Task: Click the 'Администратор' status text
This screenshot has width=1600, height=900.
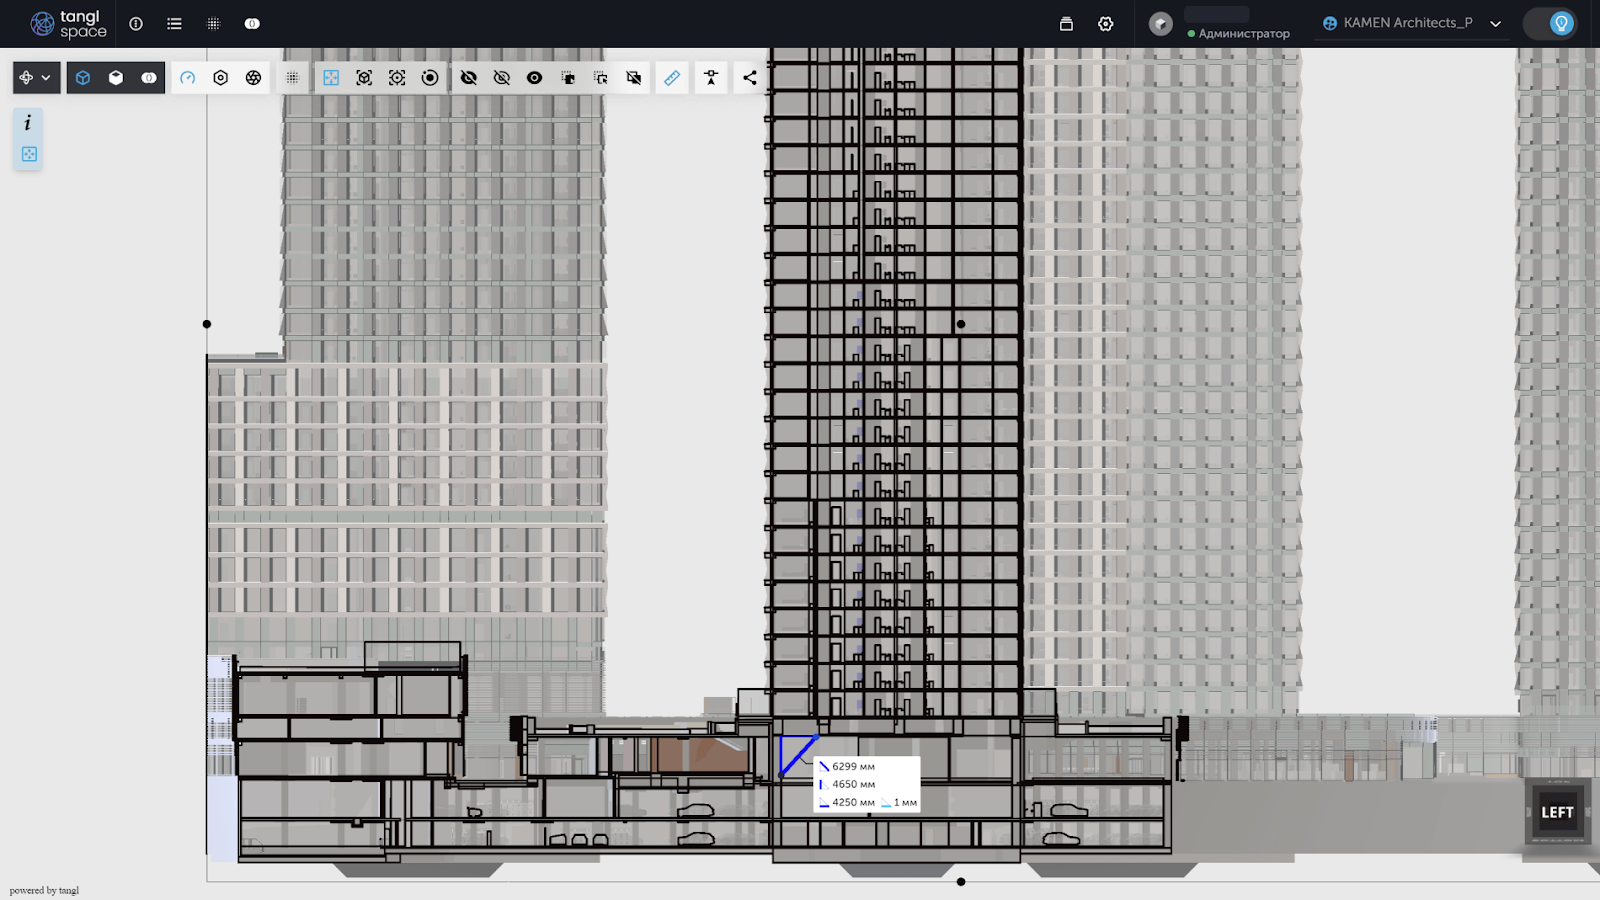Action: pyautogui.click(x=1243, y=33)
